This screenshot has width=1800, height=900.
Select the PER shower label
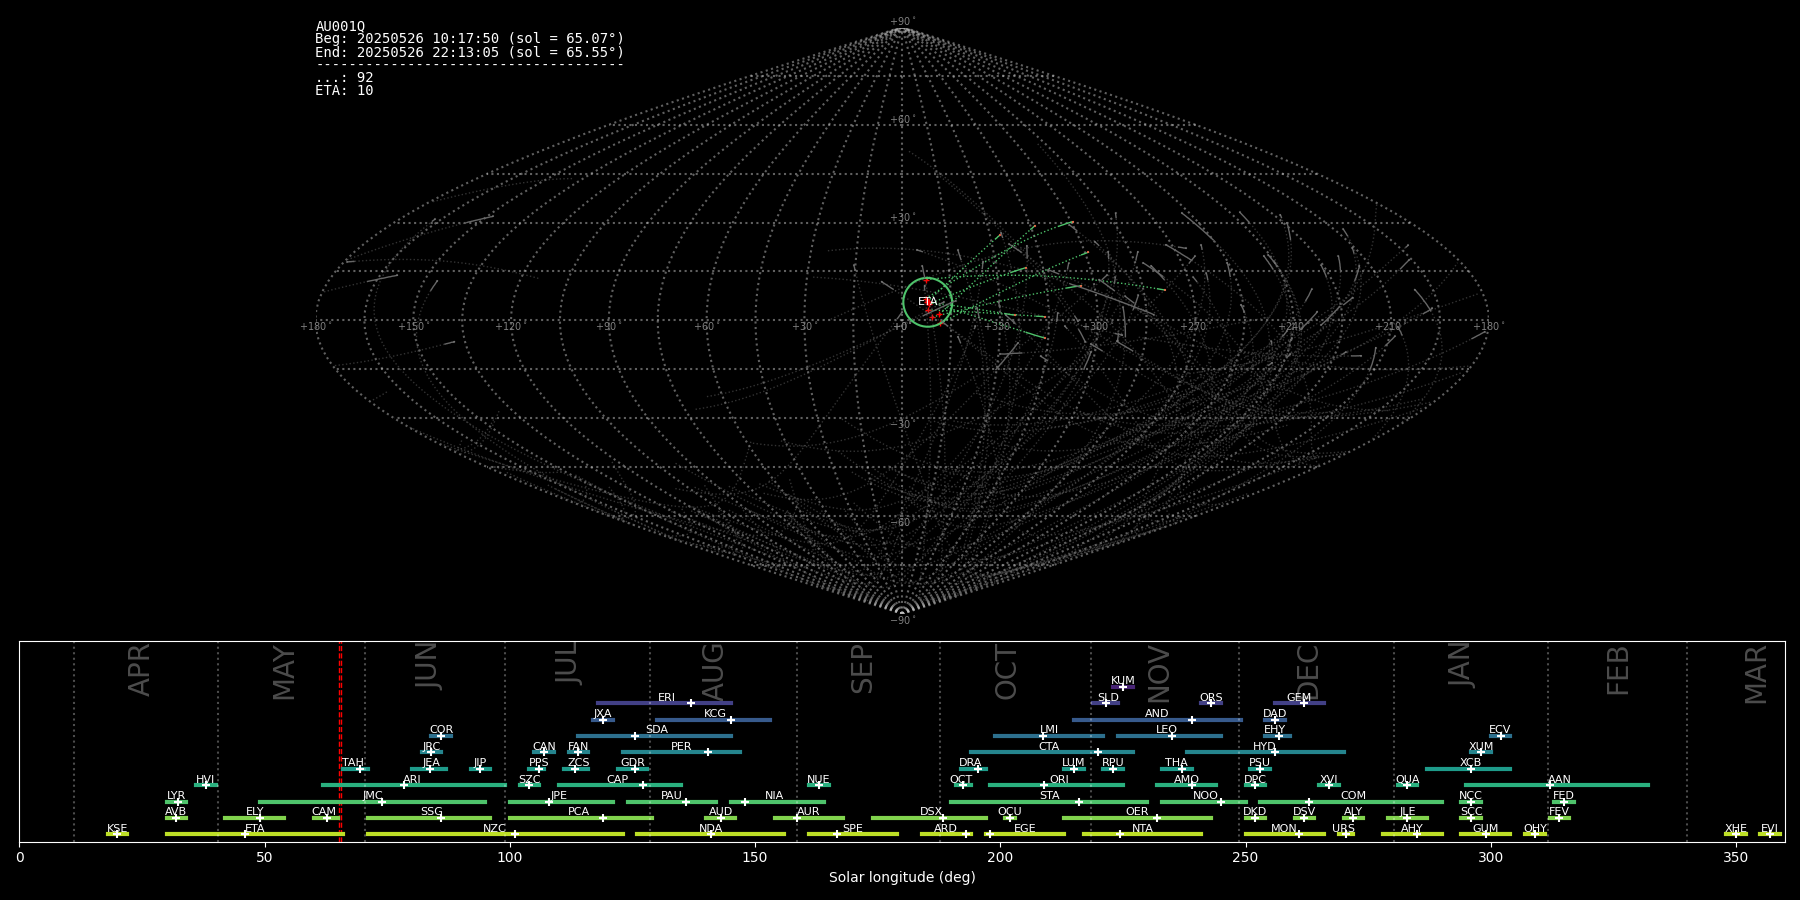681,747
